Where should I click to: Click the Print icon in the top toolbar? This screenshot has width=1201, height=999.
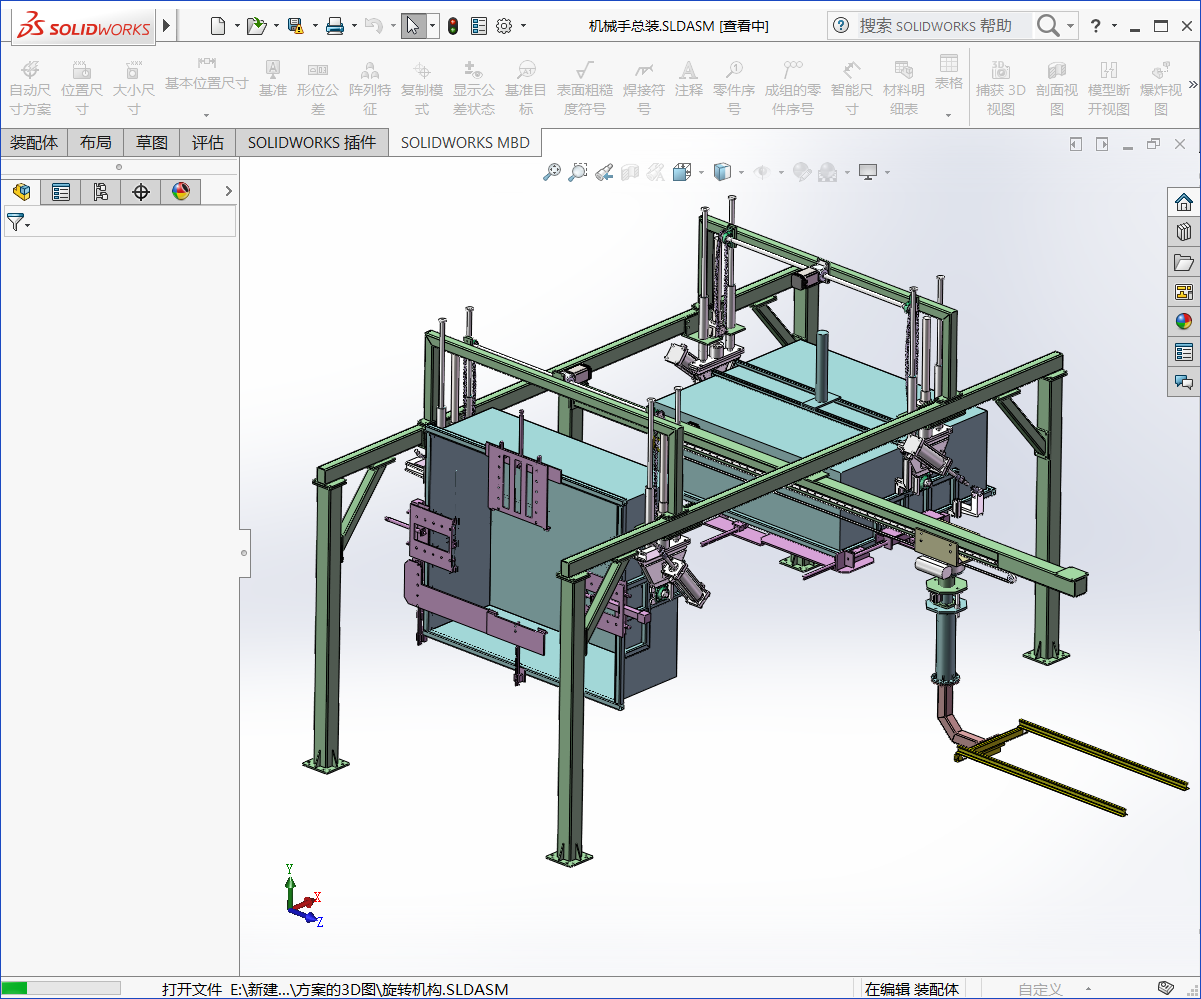[x=335, y=26]
